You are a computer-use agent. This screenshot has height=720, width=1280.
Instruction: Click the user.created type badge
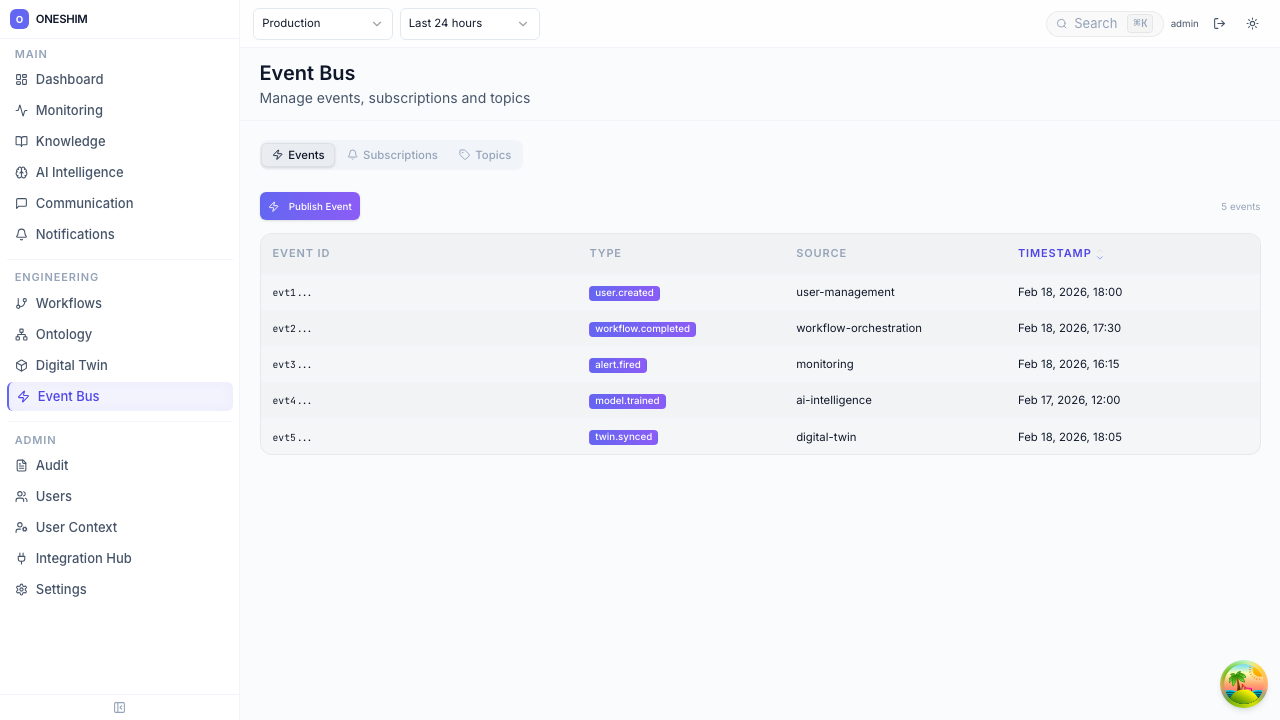(624, 292)
